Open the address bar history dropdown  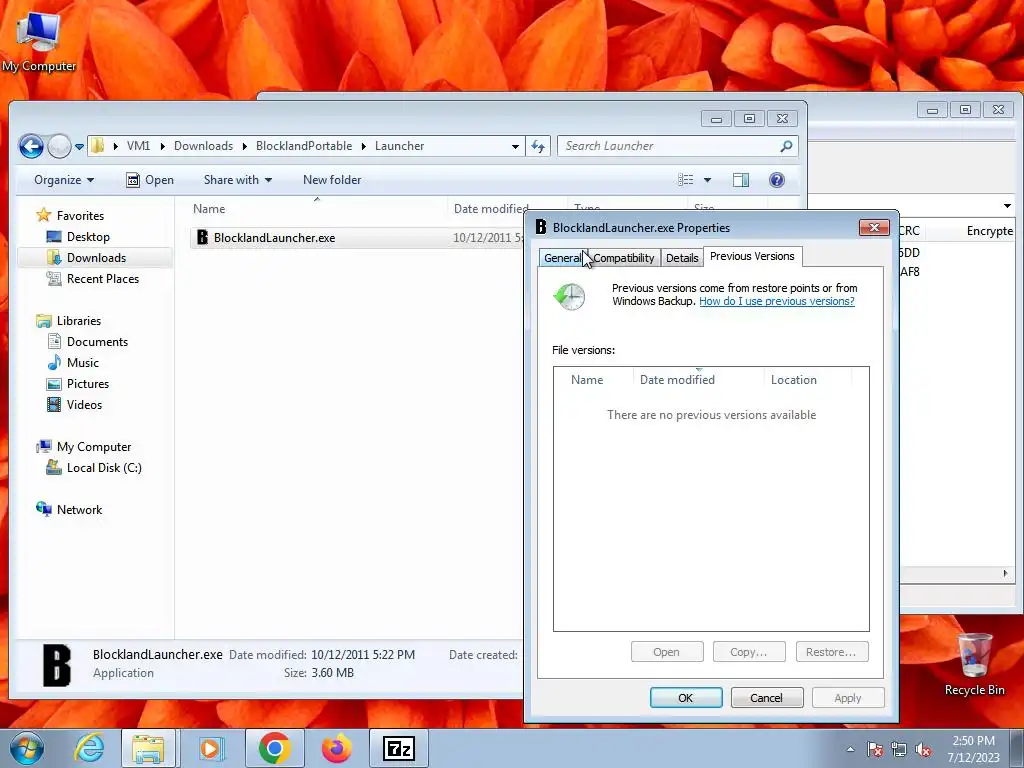(x=515, y=146)
